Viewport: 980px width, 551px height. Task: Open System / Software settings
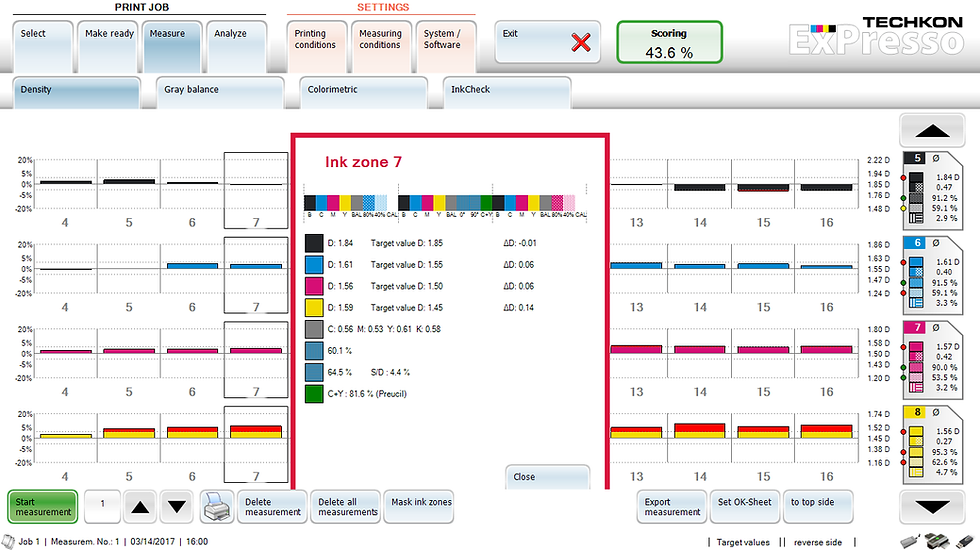click(446, 47)
